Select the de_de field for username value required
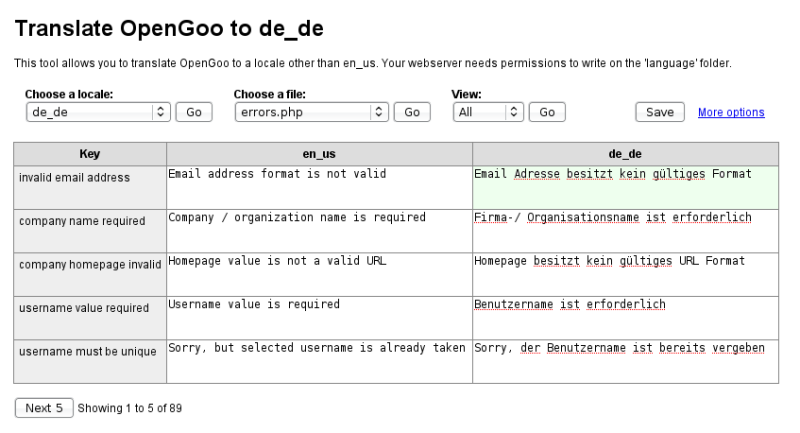Viewport: 800px width, 433px height. point(625,318)
